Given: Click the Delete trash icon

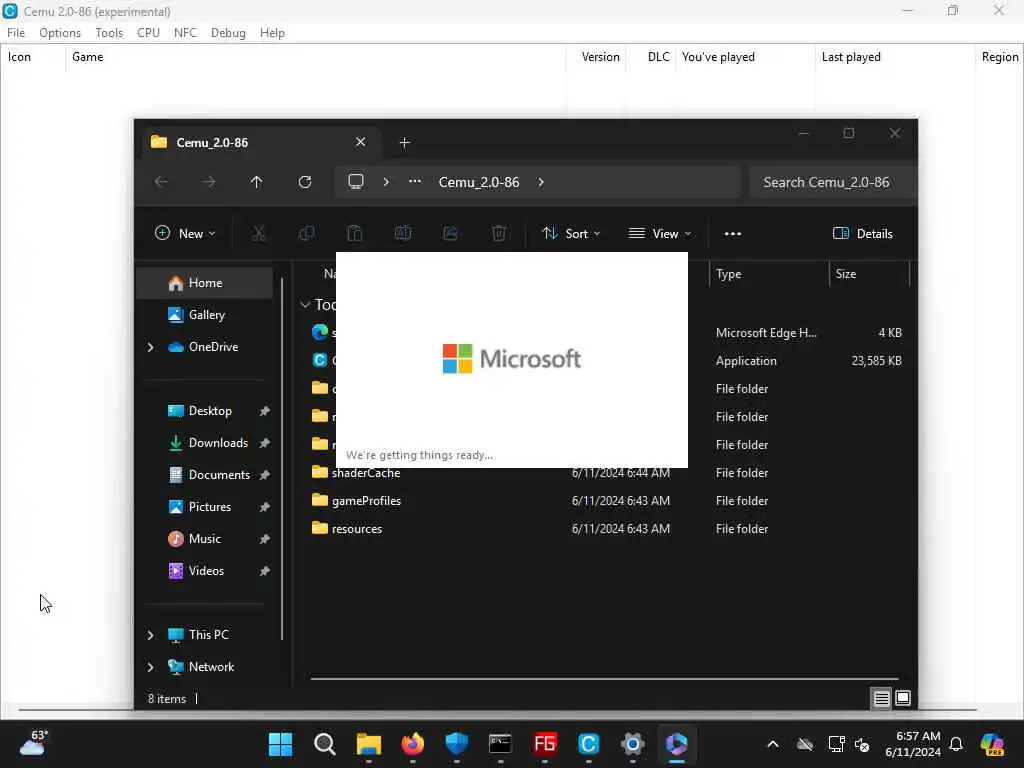Looking at the screenshot, I should click(499, 233).
